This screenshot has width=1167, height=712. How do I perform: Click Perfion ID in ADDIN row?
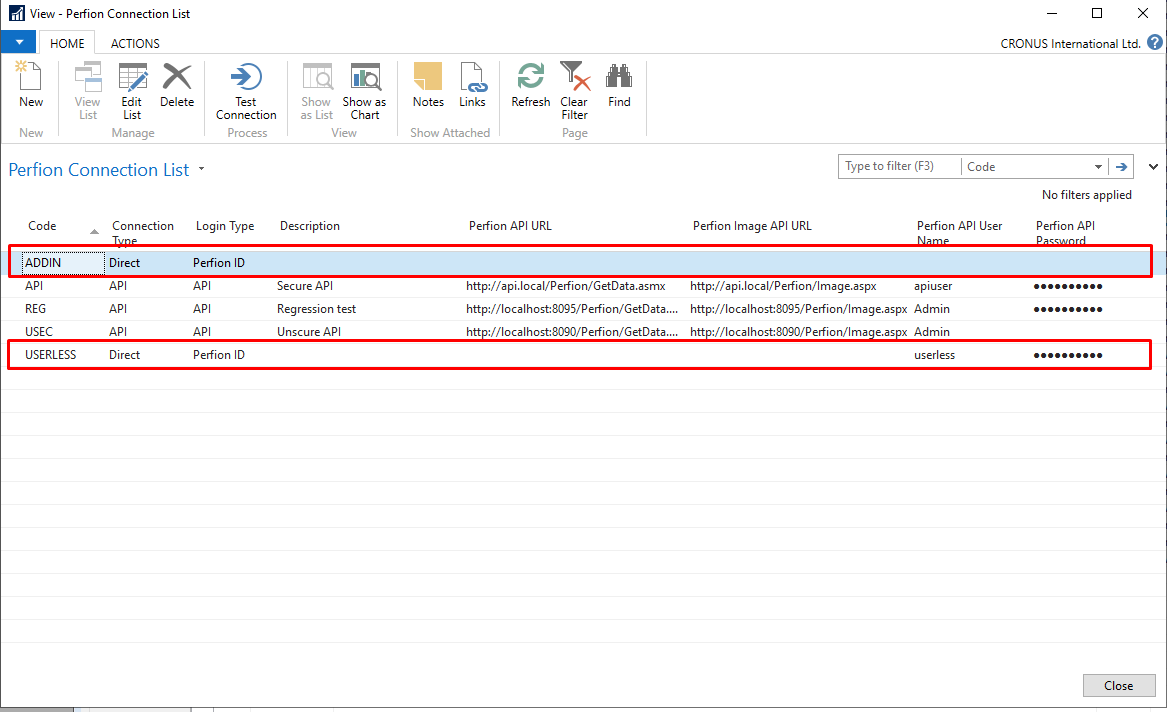point(219,263)
